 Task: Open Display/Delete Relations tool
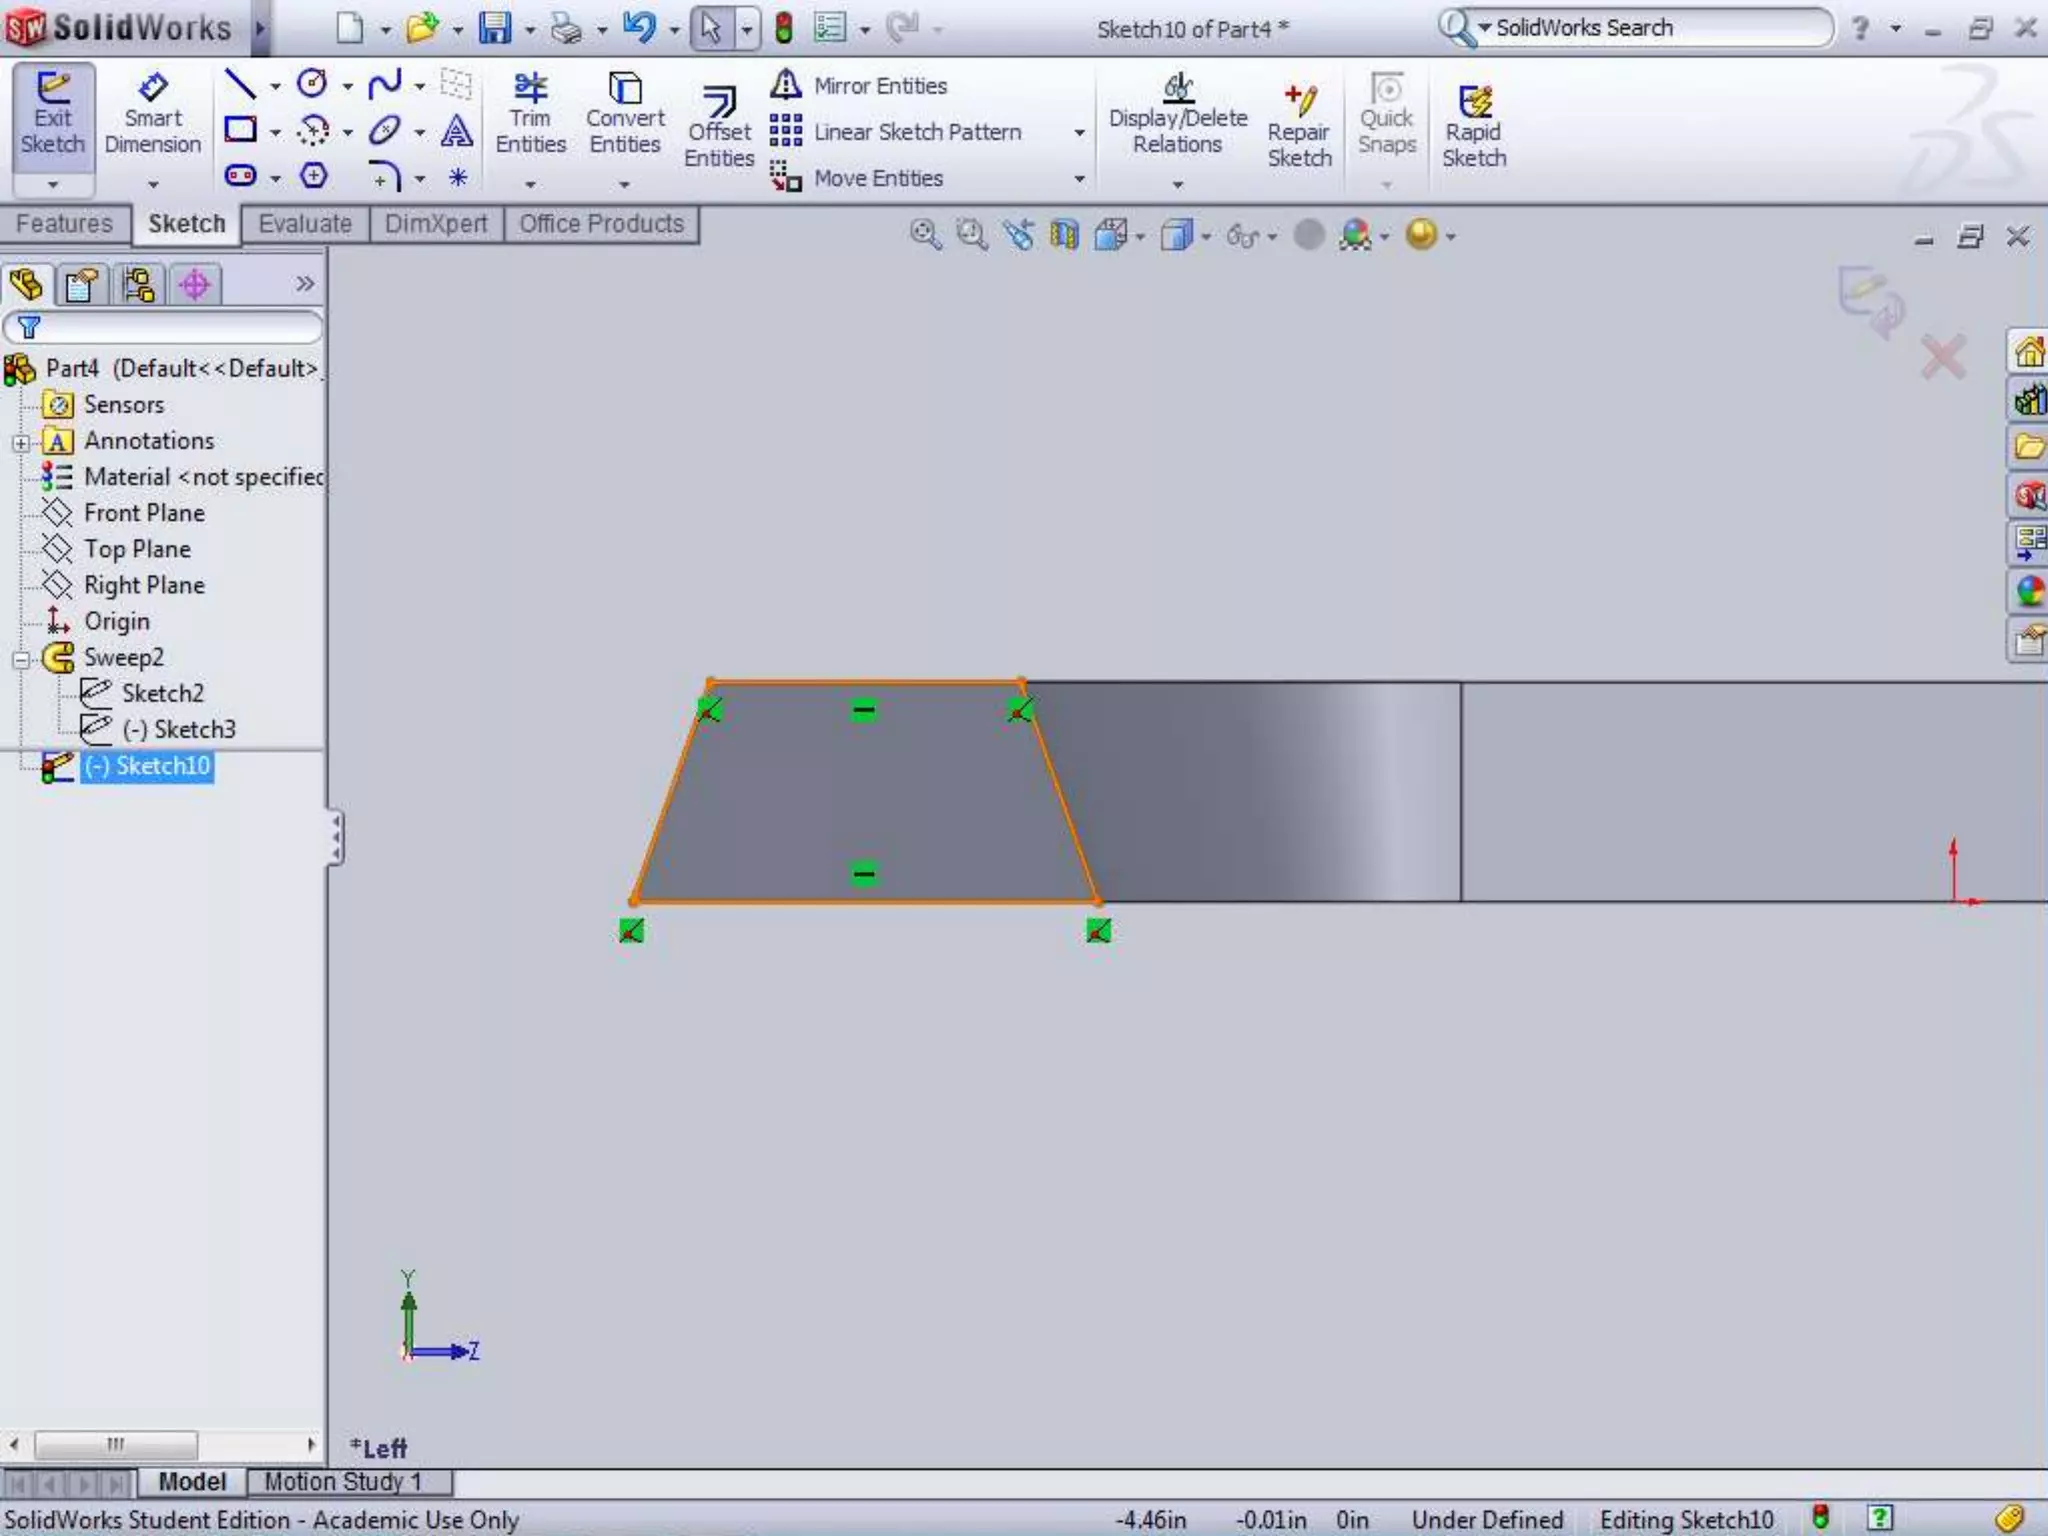pos(1178,112)
